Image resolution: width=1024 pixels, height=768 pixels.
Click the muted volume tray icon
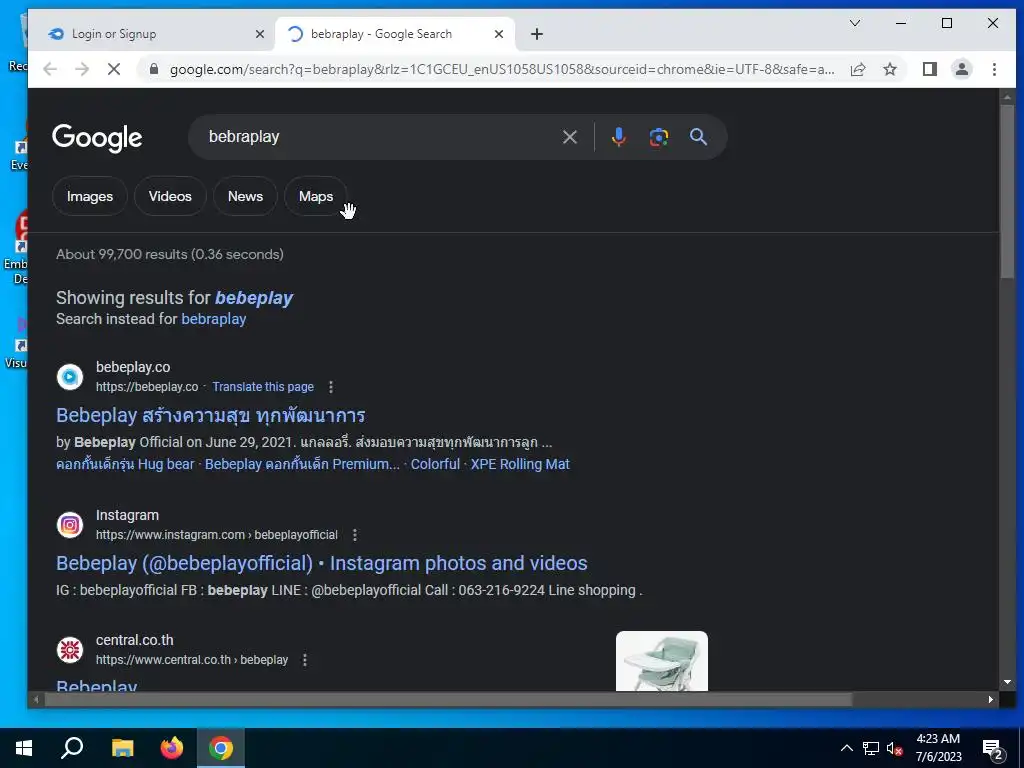tap(894, 748)
